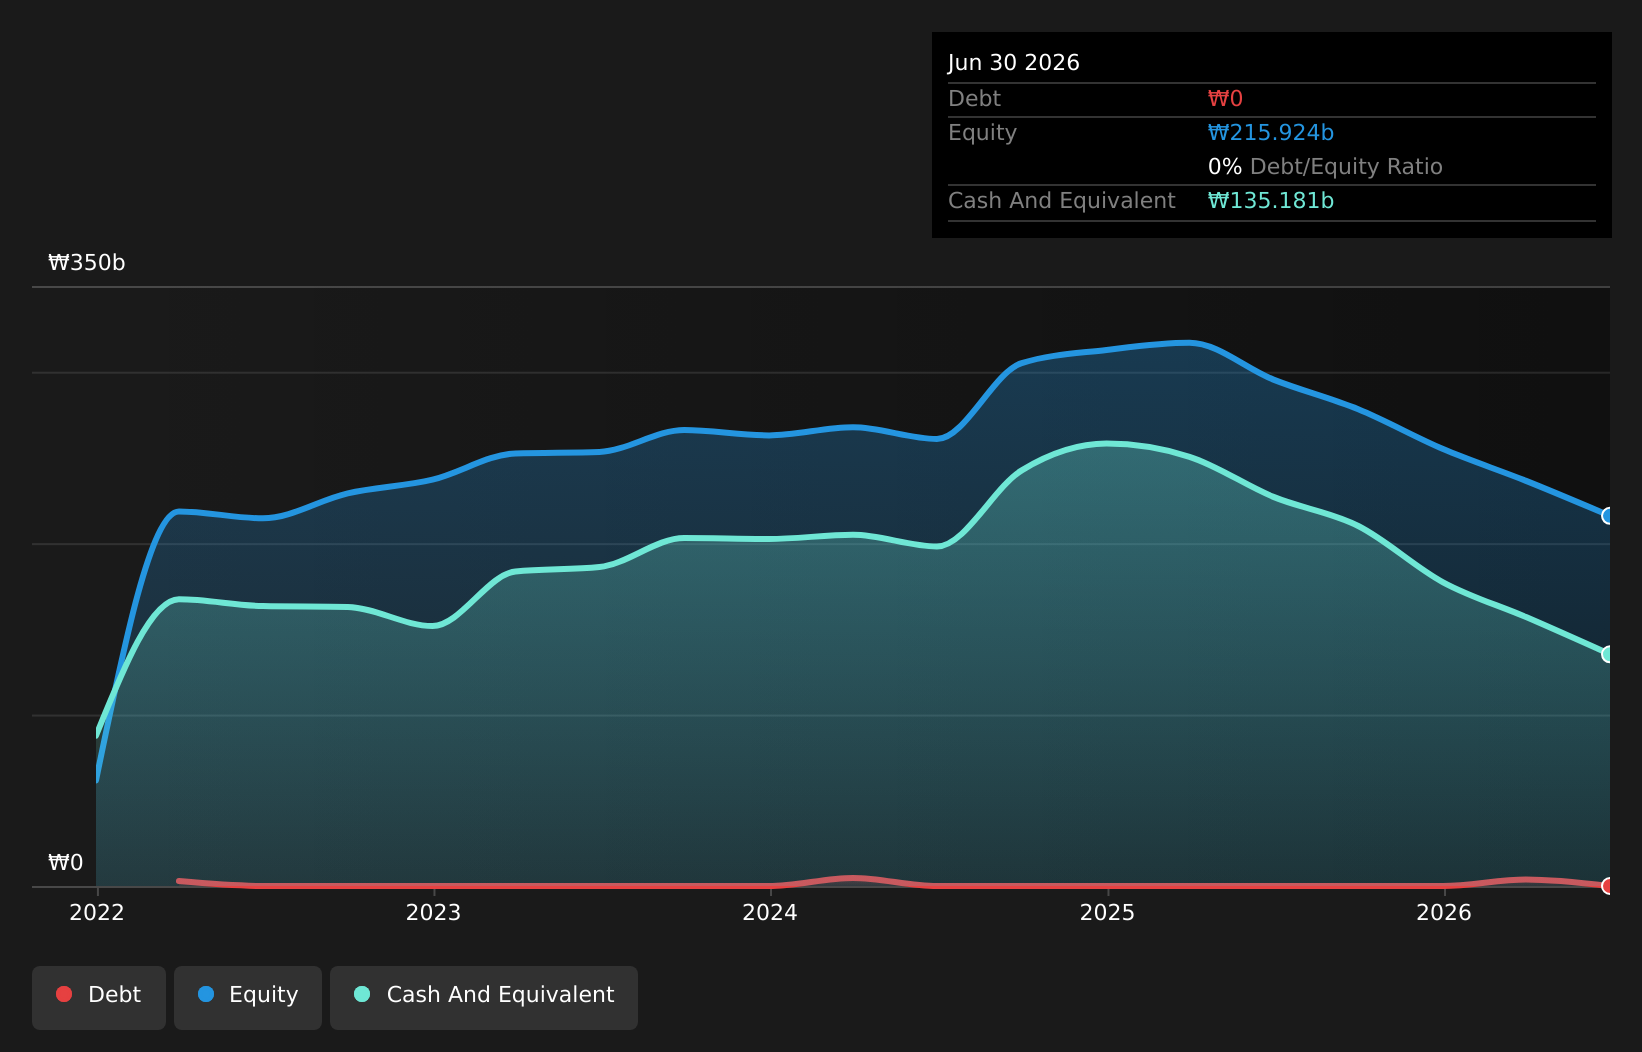Click the ₩135.181b cash value

coord(1271,201)
